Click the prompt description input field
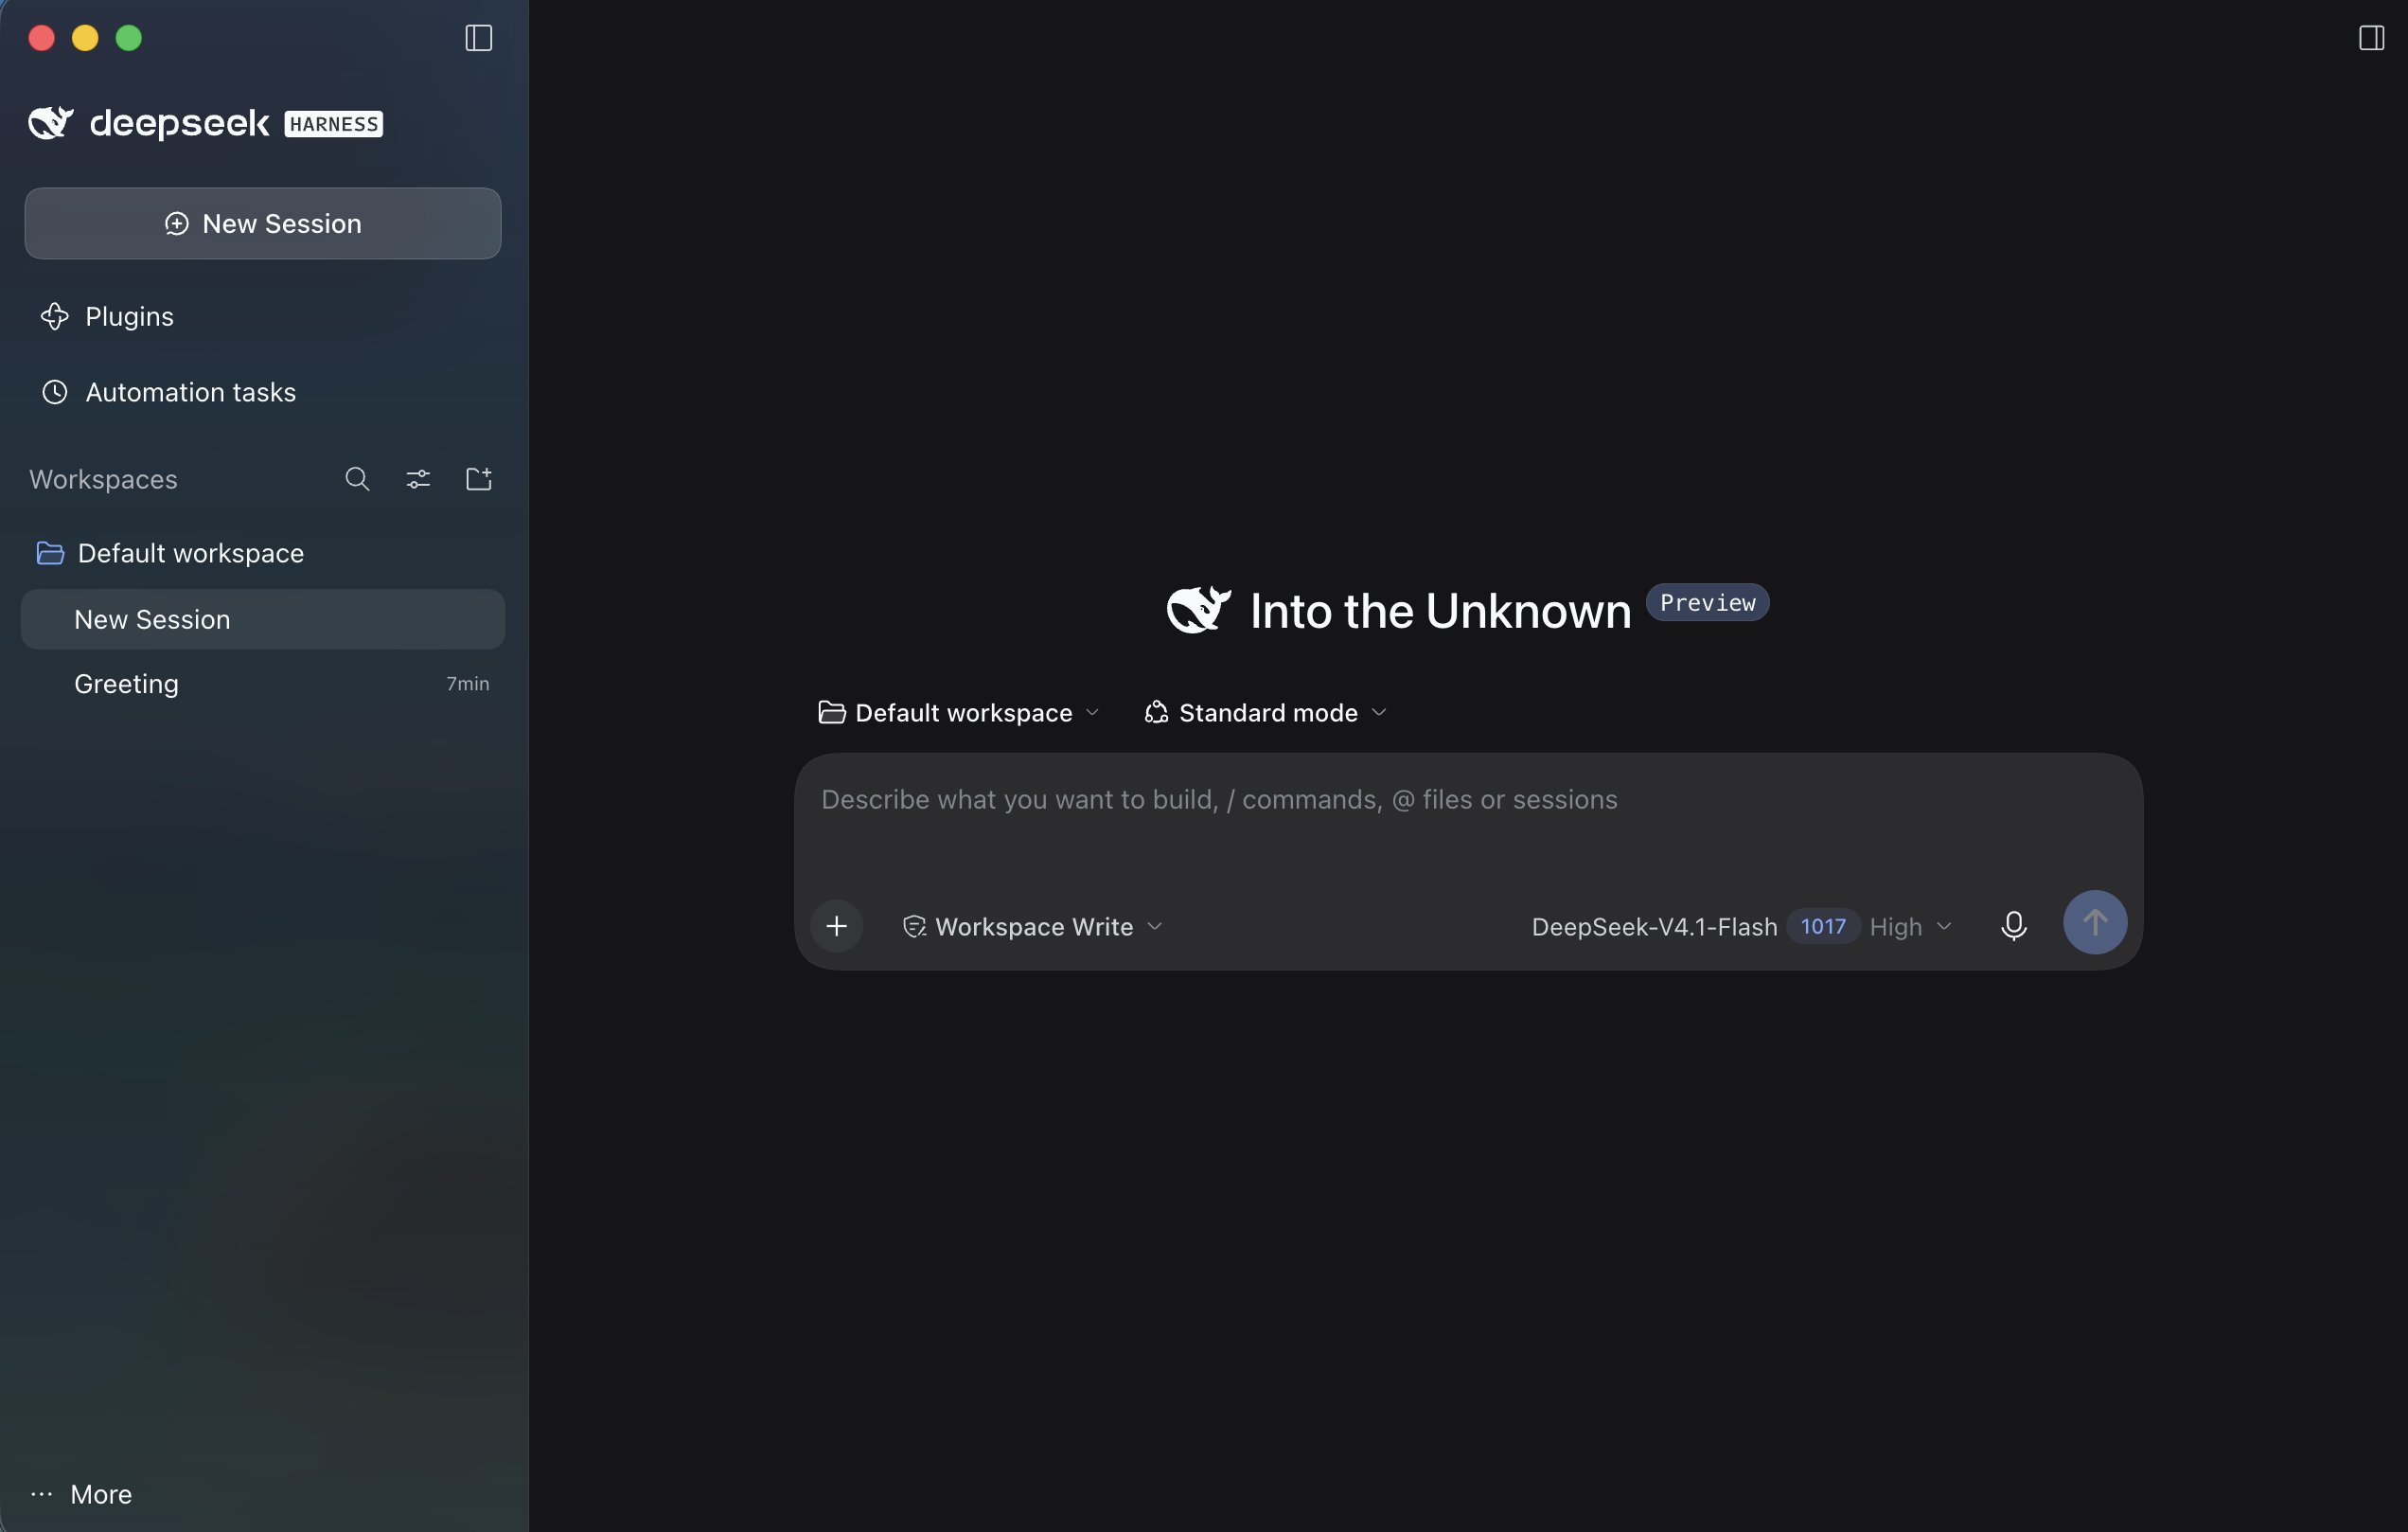Viewport: 2408px width, 1532px height. pyautogui.click(x=1468, y=800)
